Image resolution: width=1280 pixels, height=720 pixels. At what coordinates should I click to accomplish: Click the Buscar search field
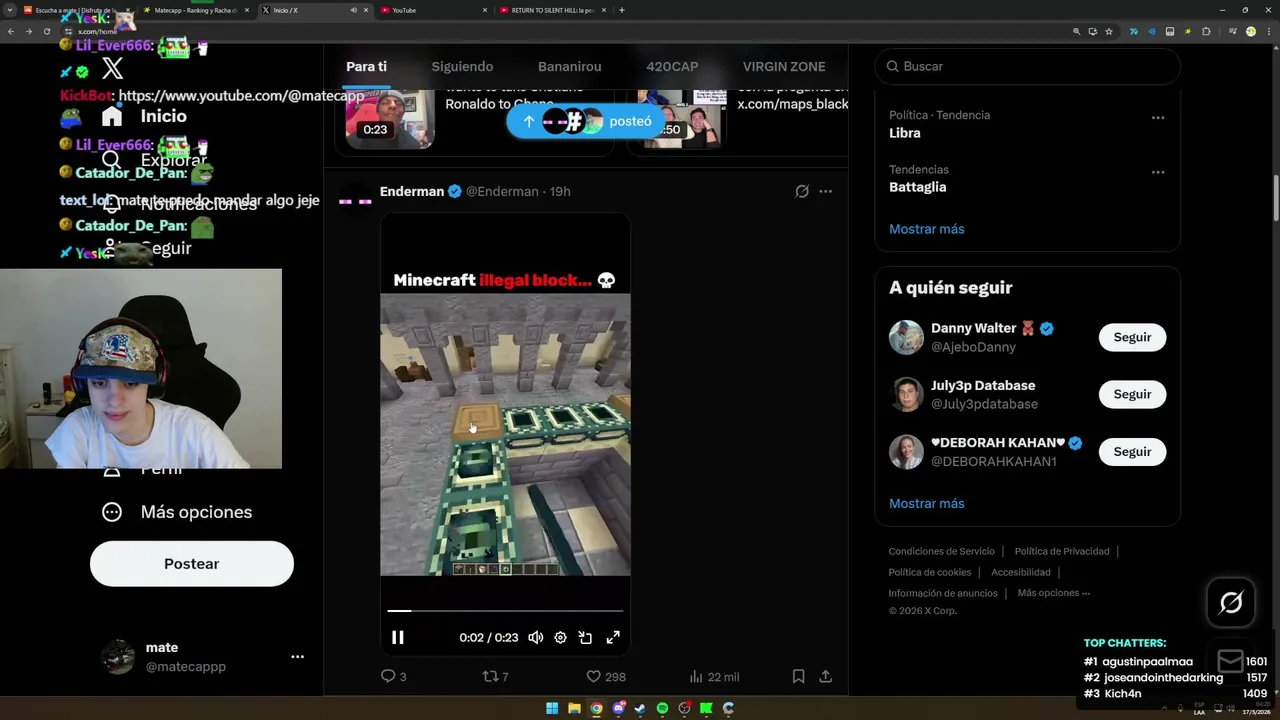point(1027,66)
